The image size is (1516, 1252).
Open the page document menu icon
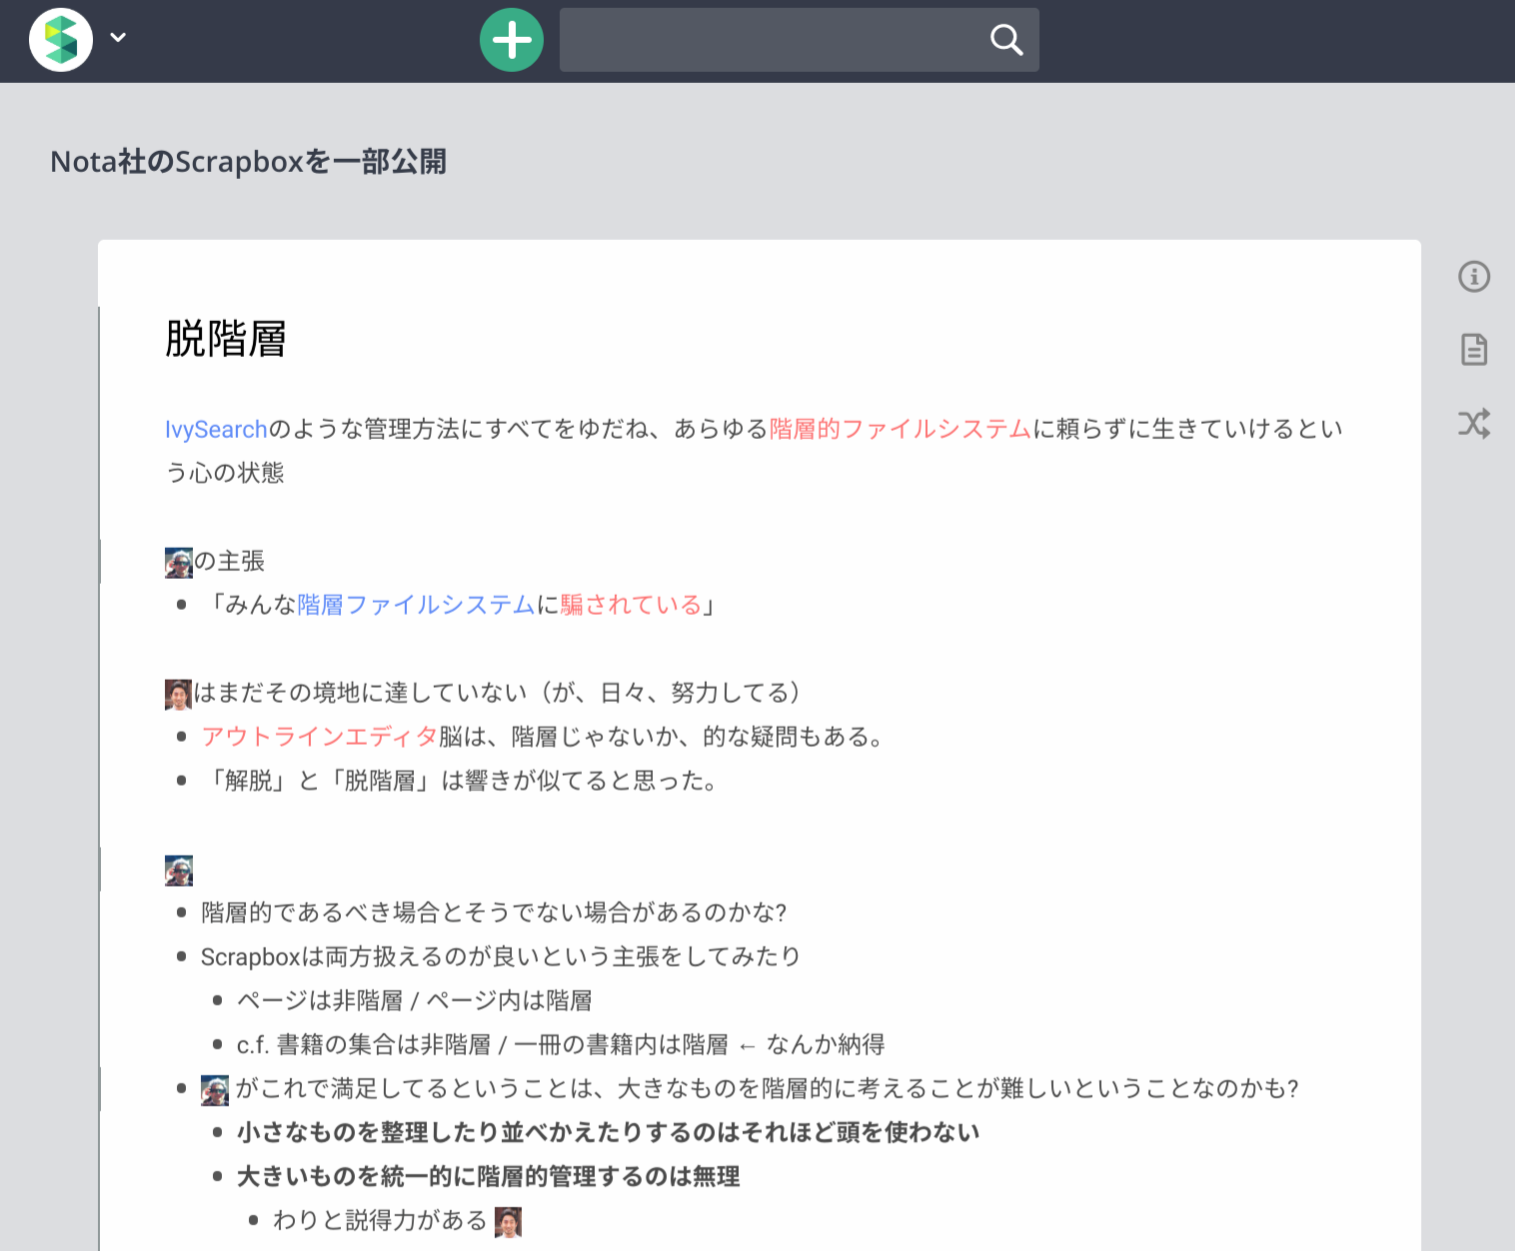coord(1474,350)
